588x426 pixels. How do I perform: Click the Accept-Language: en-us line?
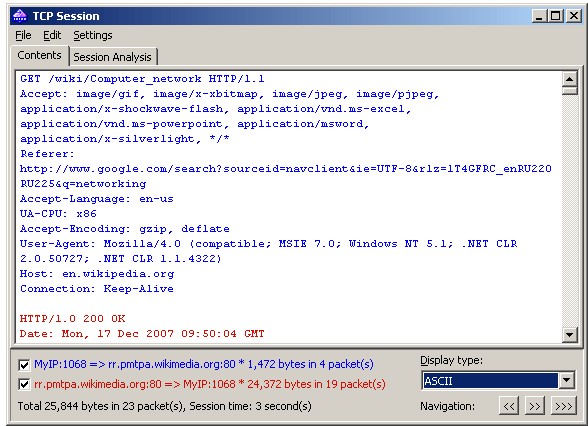[97, 199]
